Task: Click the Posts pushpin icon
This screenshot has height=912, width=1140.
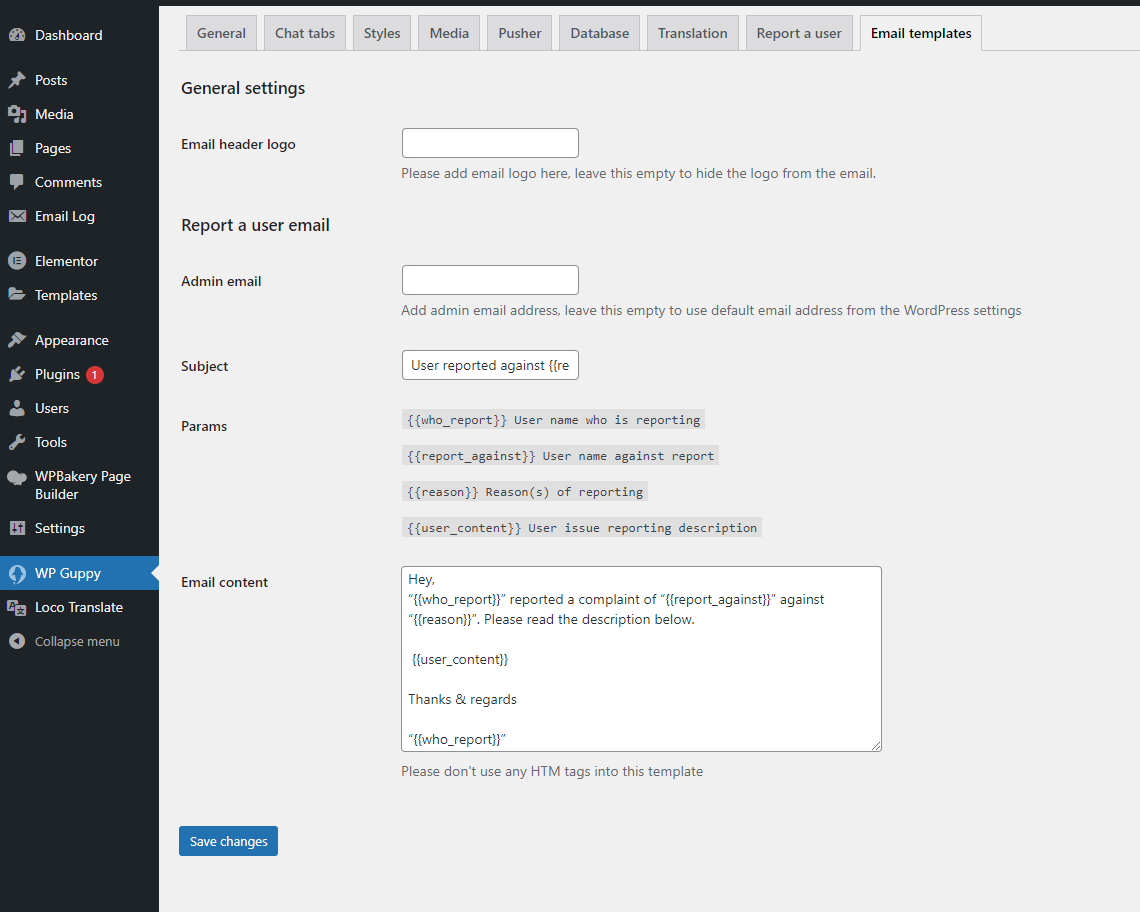Action: (x=17, y=80)
